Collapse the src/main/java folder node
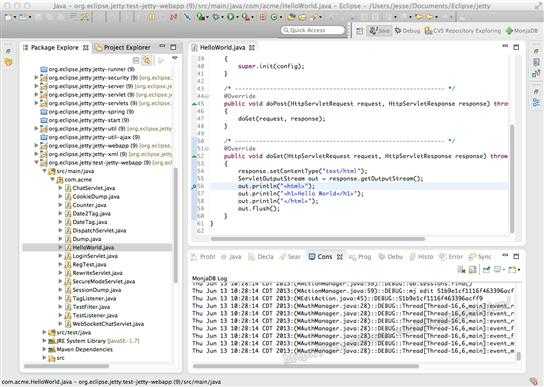 (x=44, y=171)
